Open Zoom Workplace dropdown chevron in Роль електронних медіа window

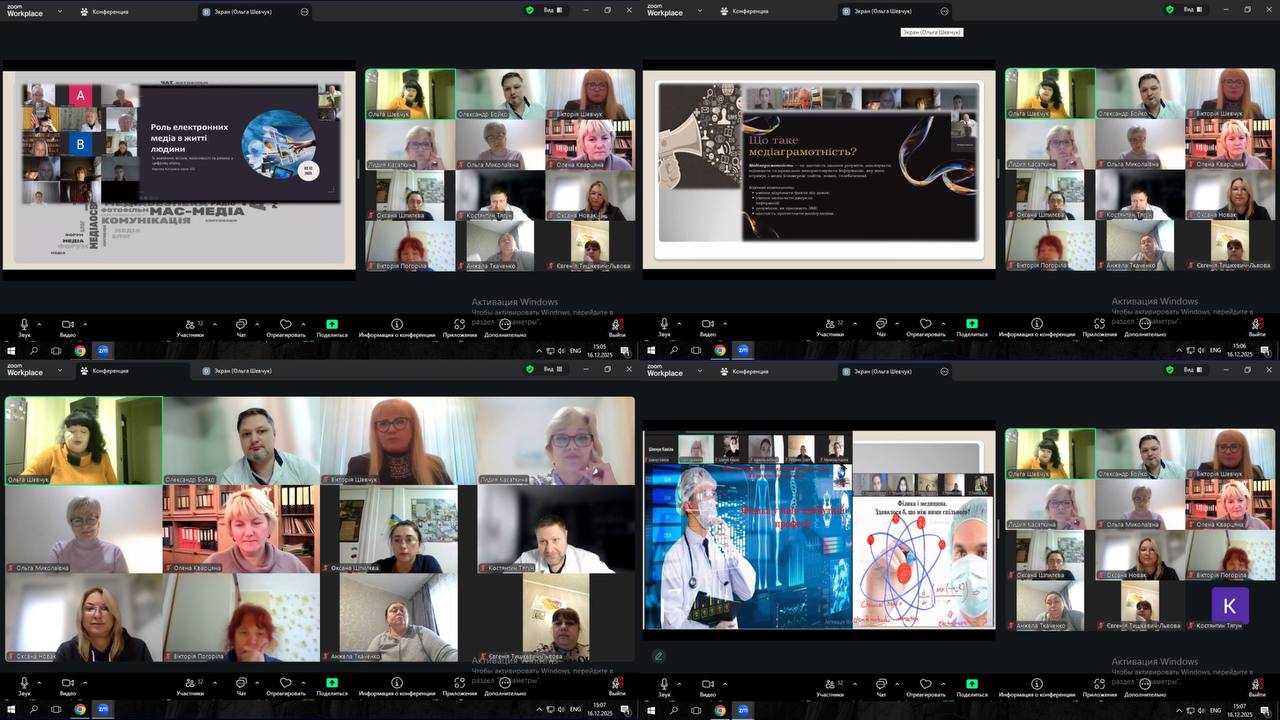[59, 10]
